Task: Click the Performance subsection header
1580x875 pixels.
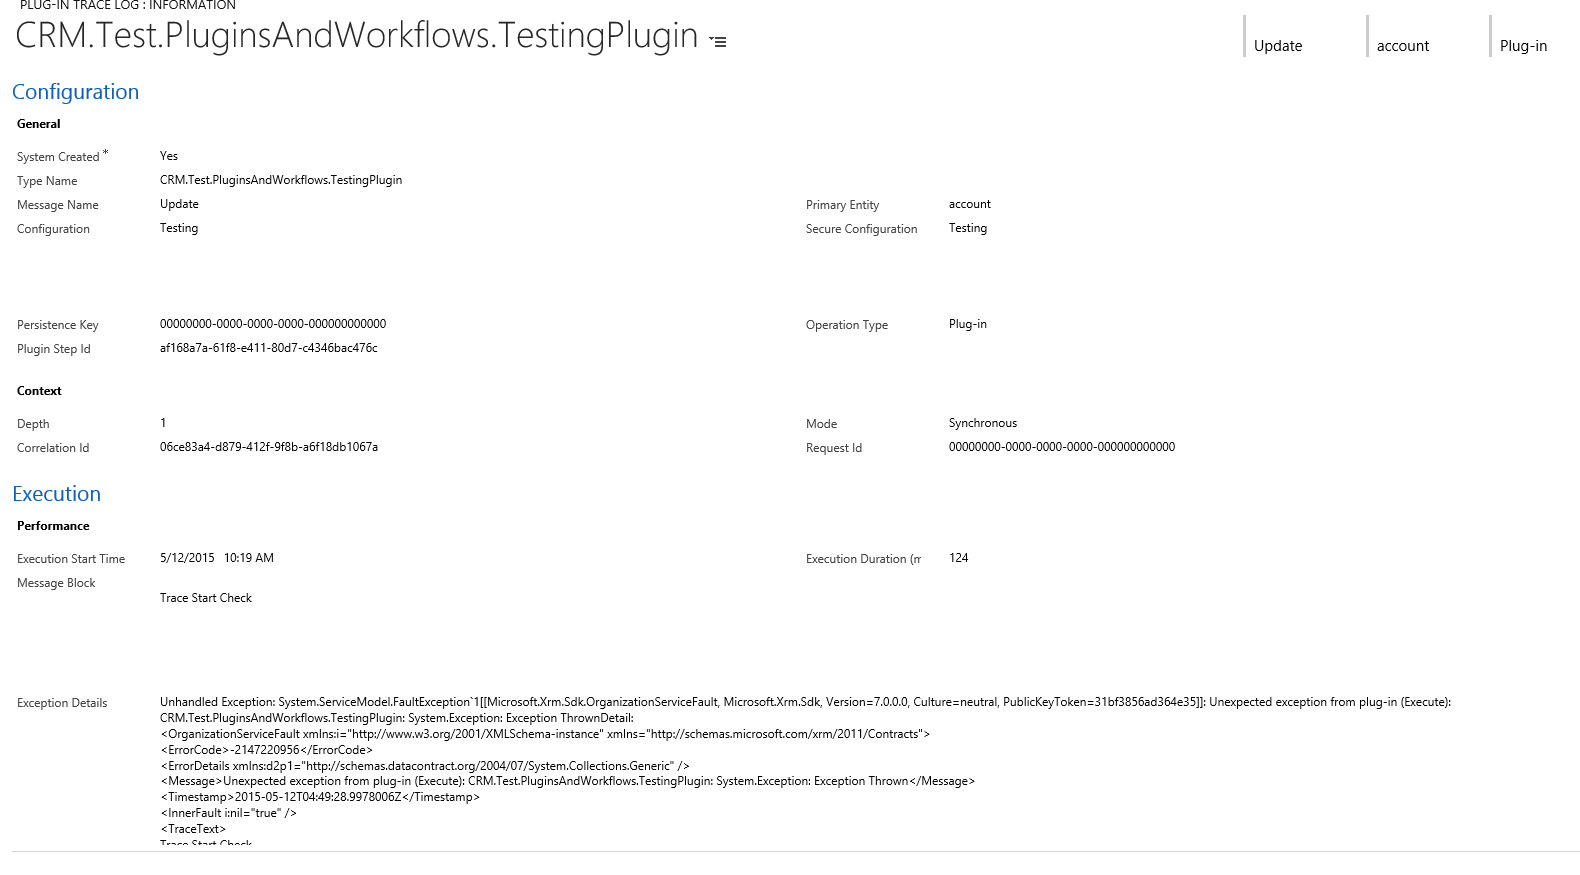Action: pos(53,526)
